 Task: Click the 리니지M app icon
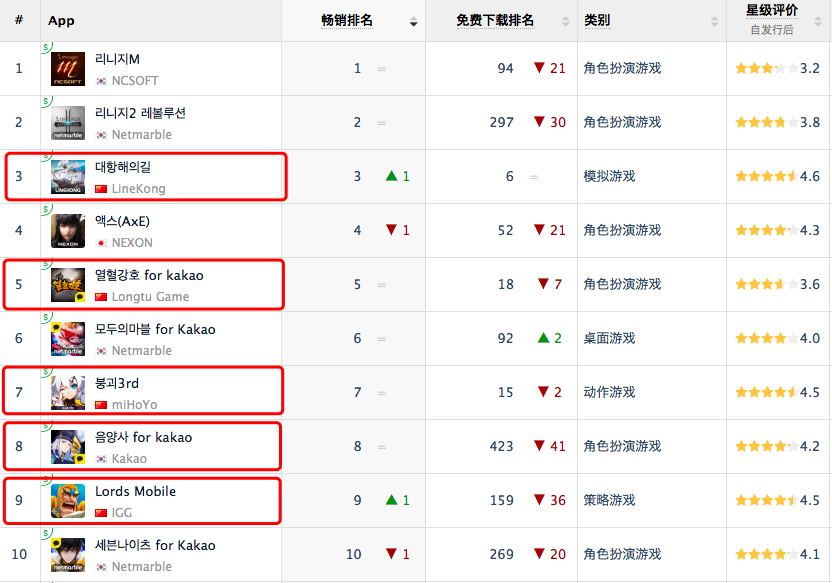coord(68,69)
